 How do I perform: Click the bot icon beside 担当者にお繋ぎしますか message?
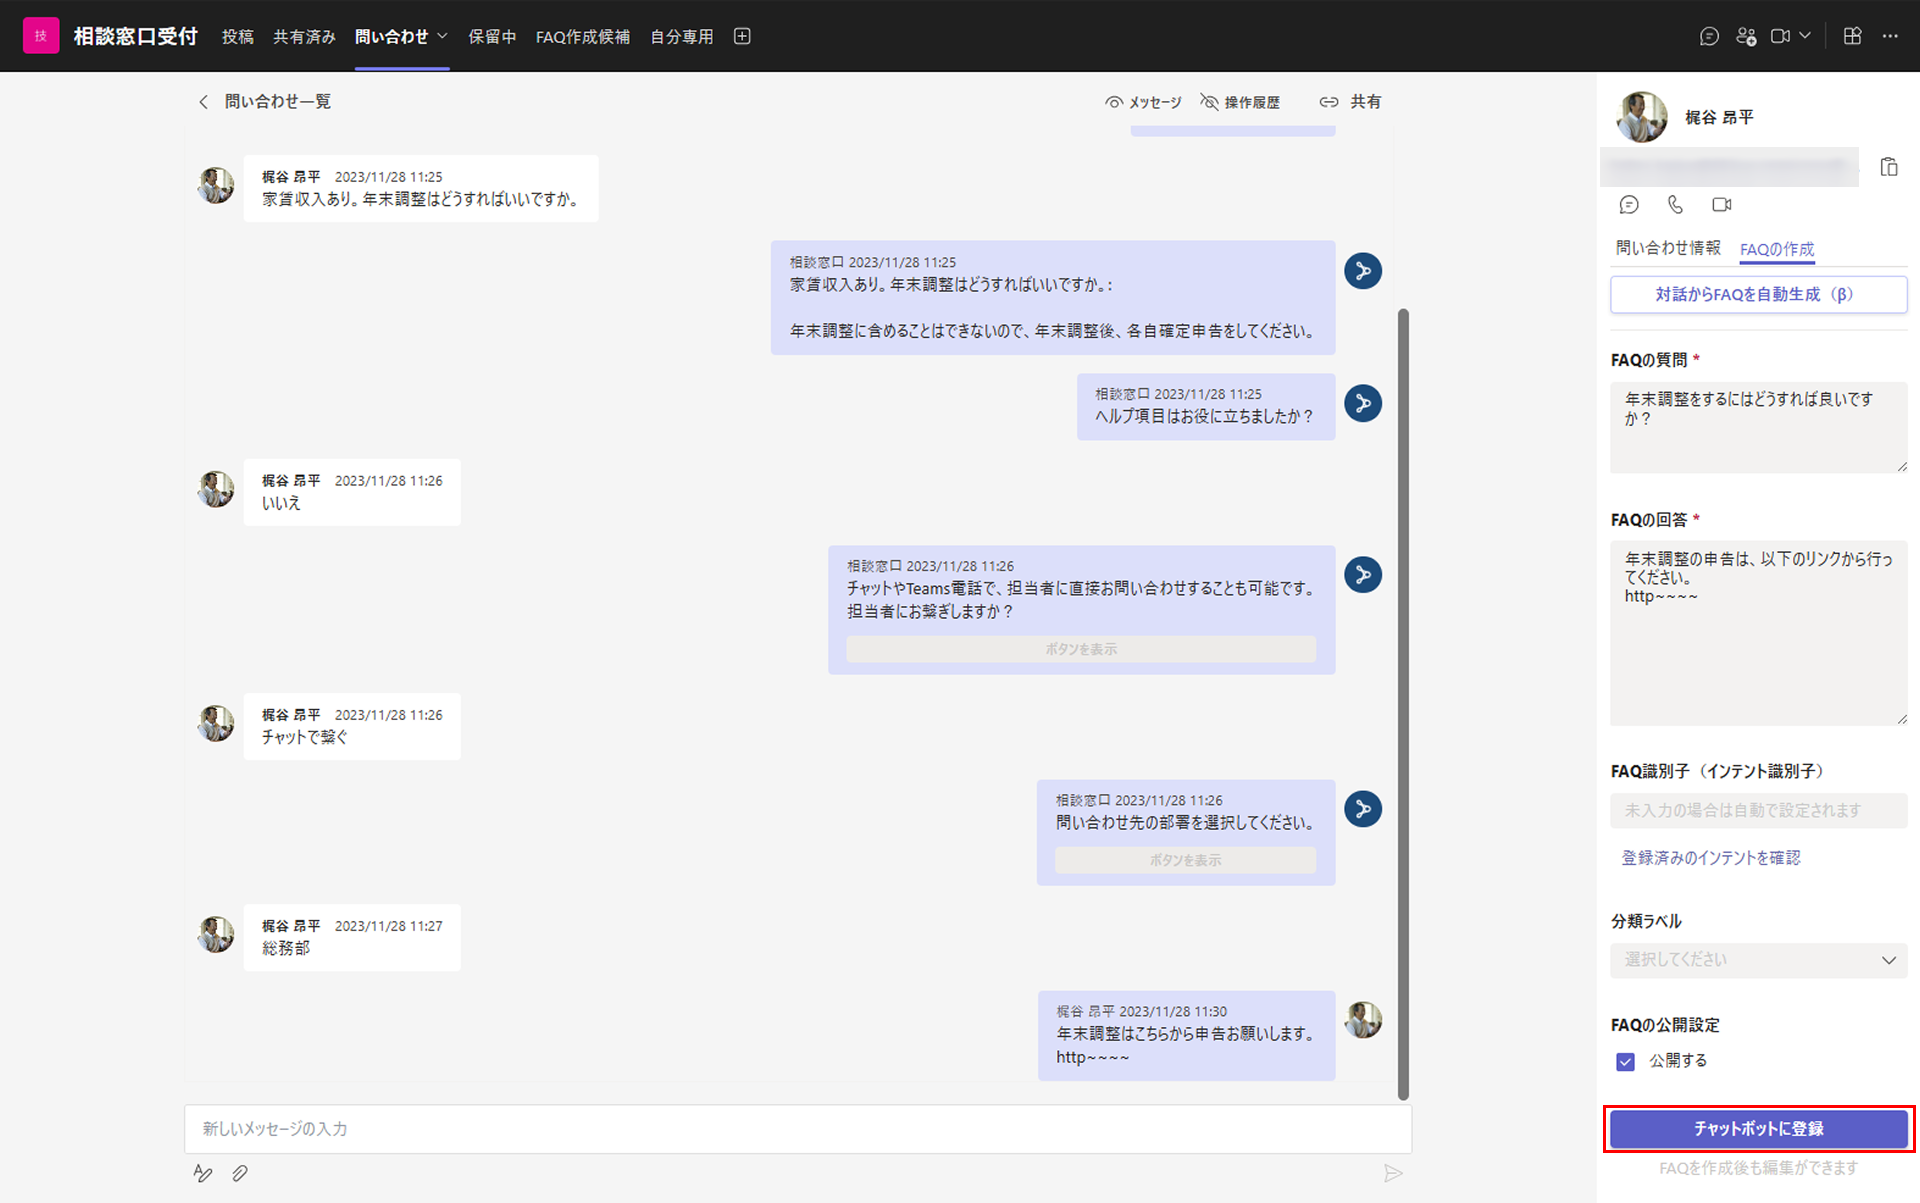pos(1363,574)
